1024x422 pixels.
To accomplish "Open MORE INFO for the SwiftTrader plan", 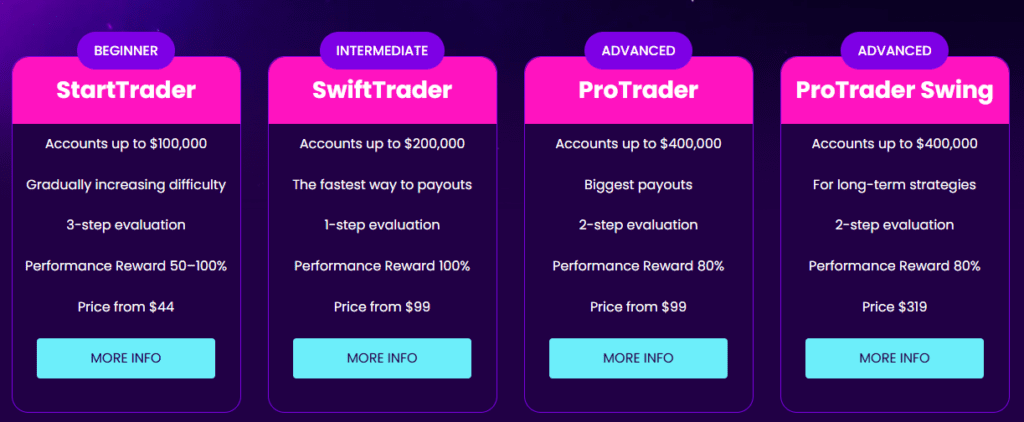I will pos(382,358).
